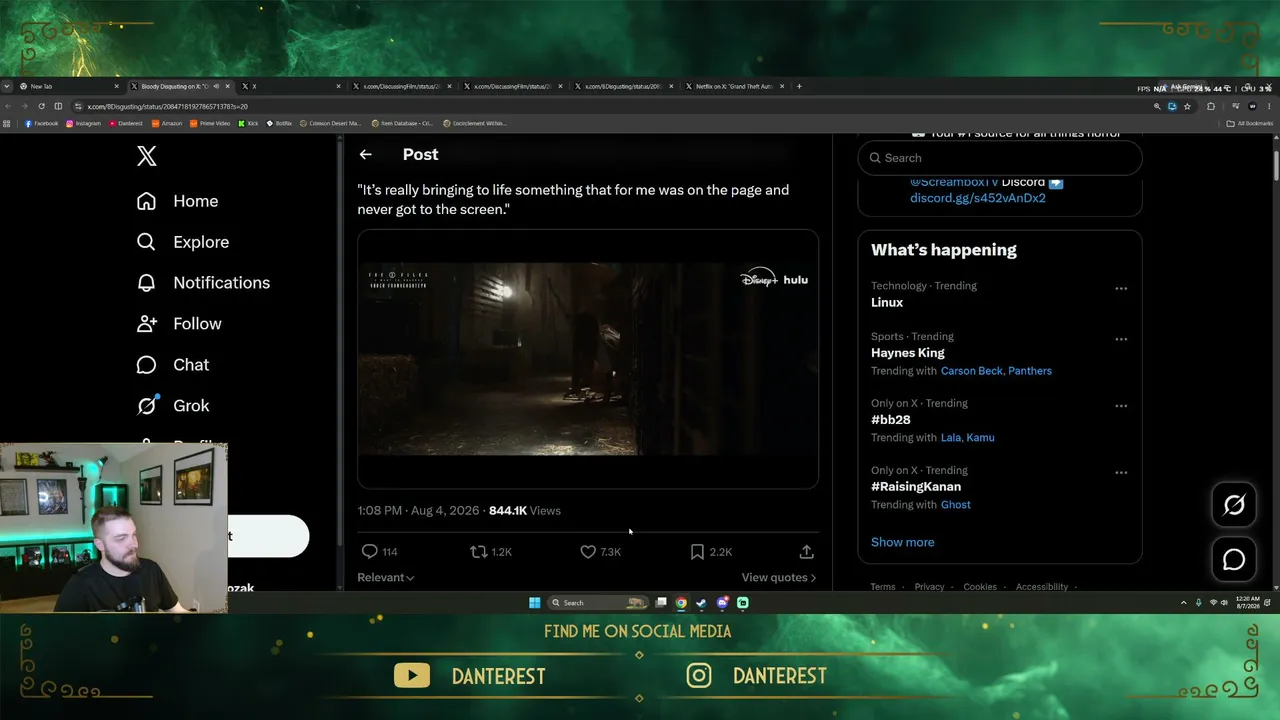
Task: Open the All Bookmarks folder
Action: 1250,124
